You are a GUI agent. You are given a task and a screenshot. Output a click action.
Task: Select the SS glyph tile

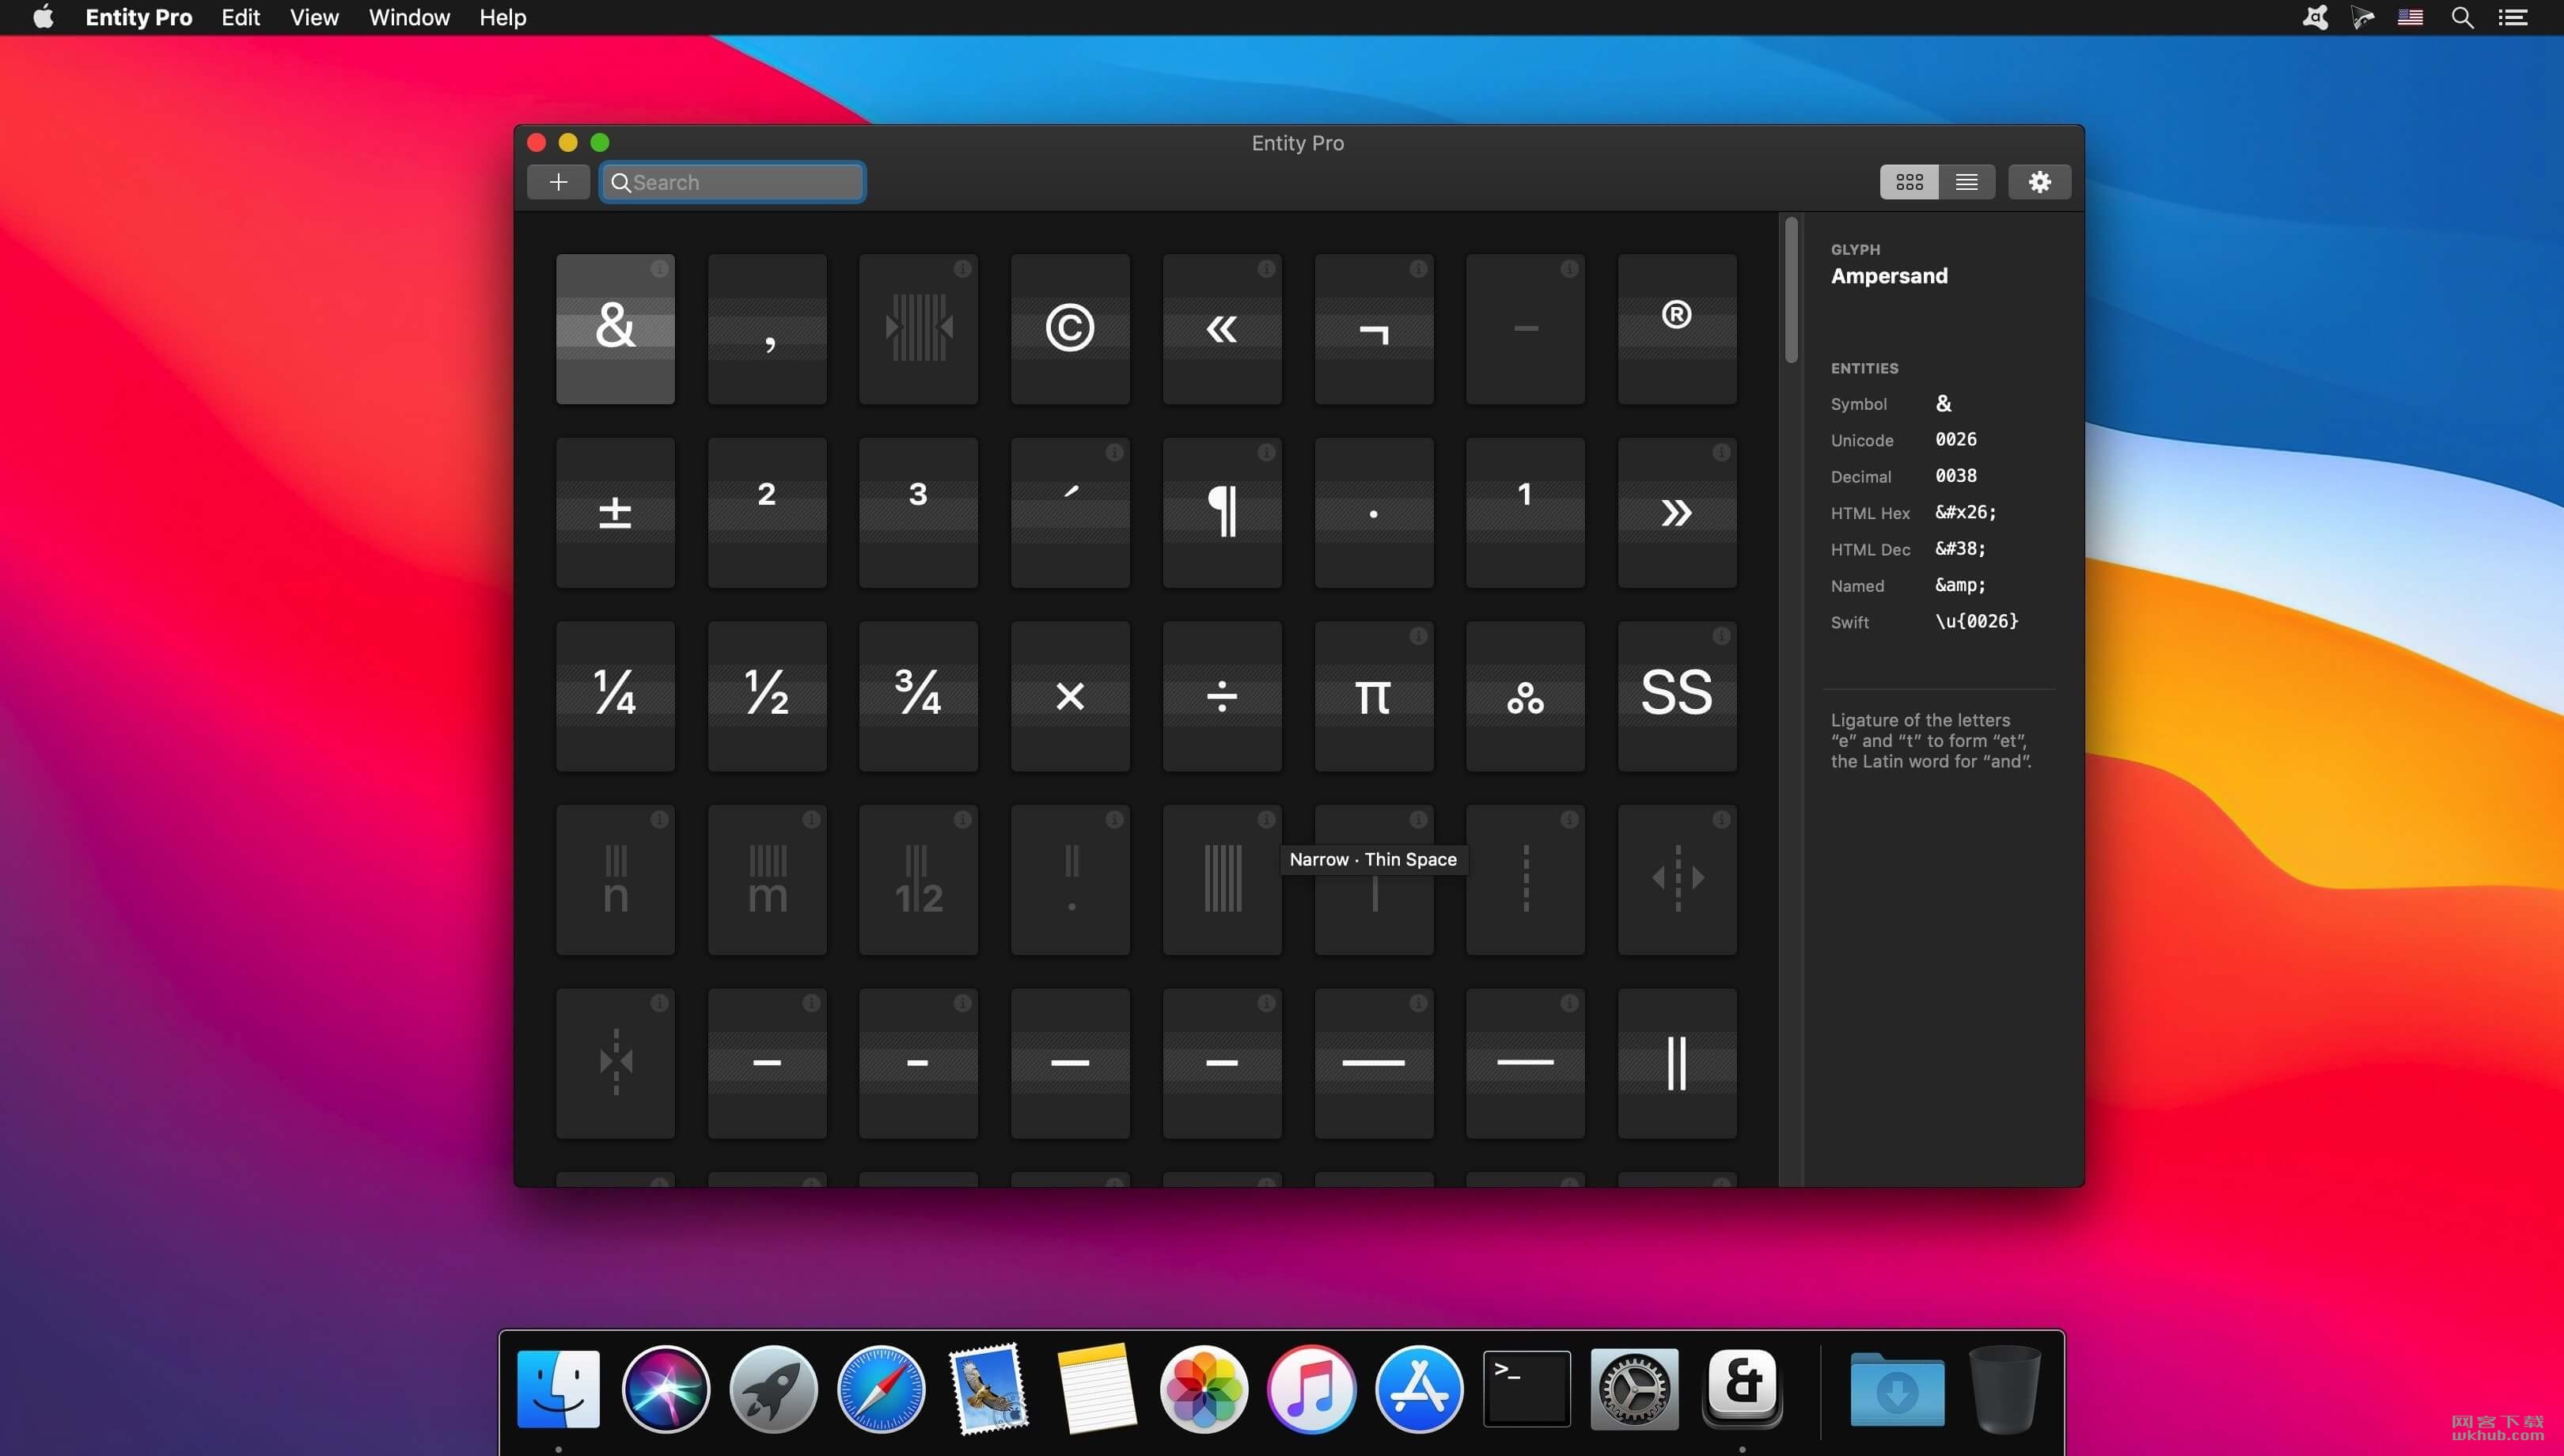pyautogui.click(x=1677, y=696)
